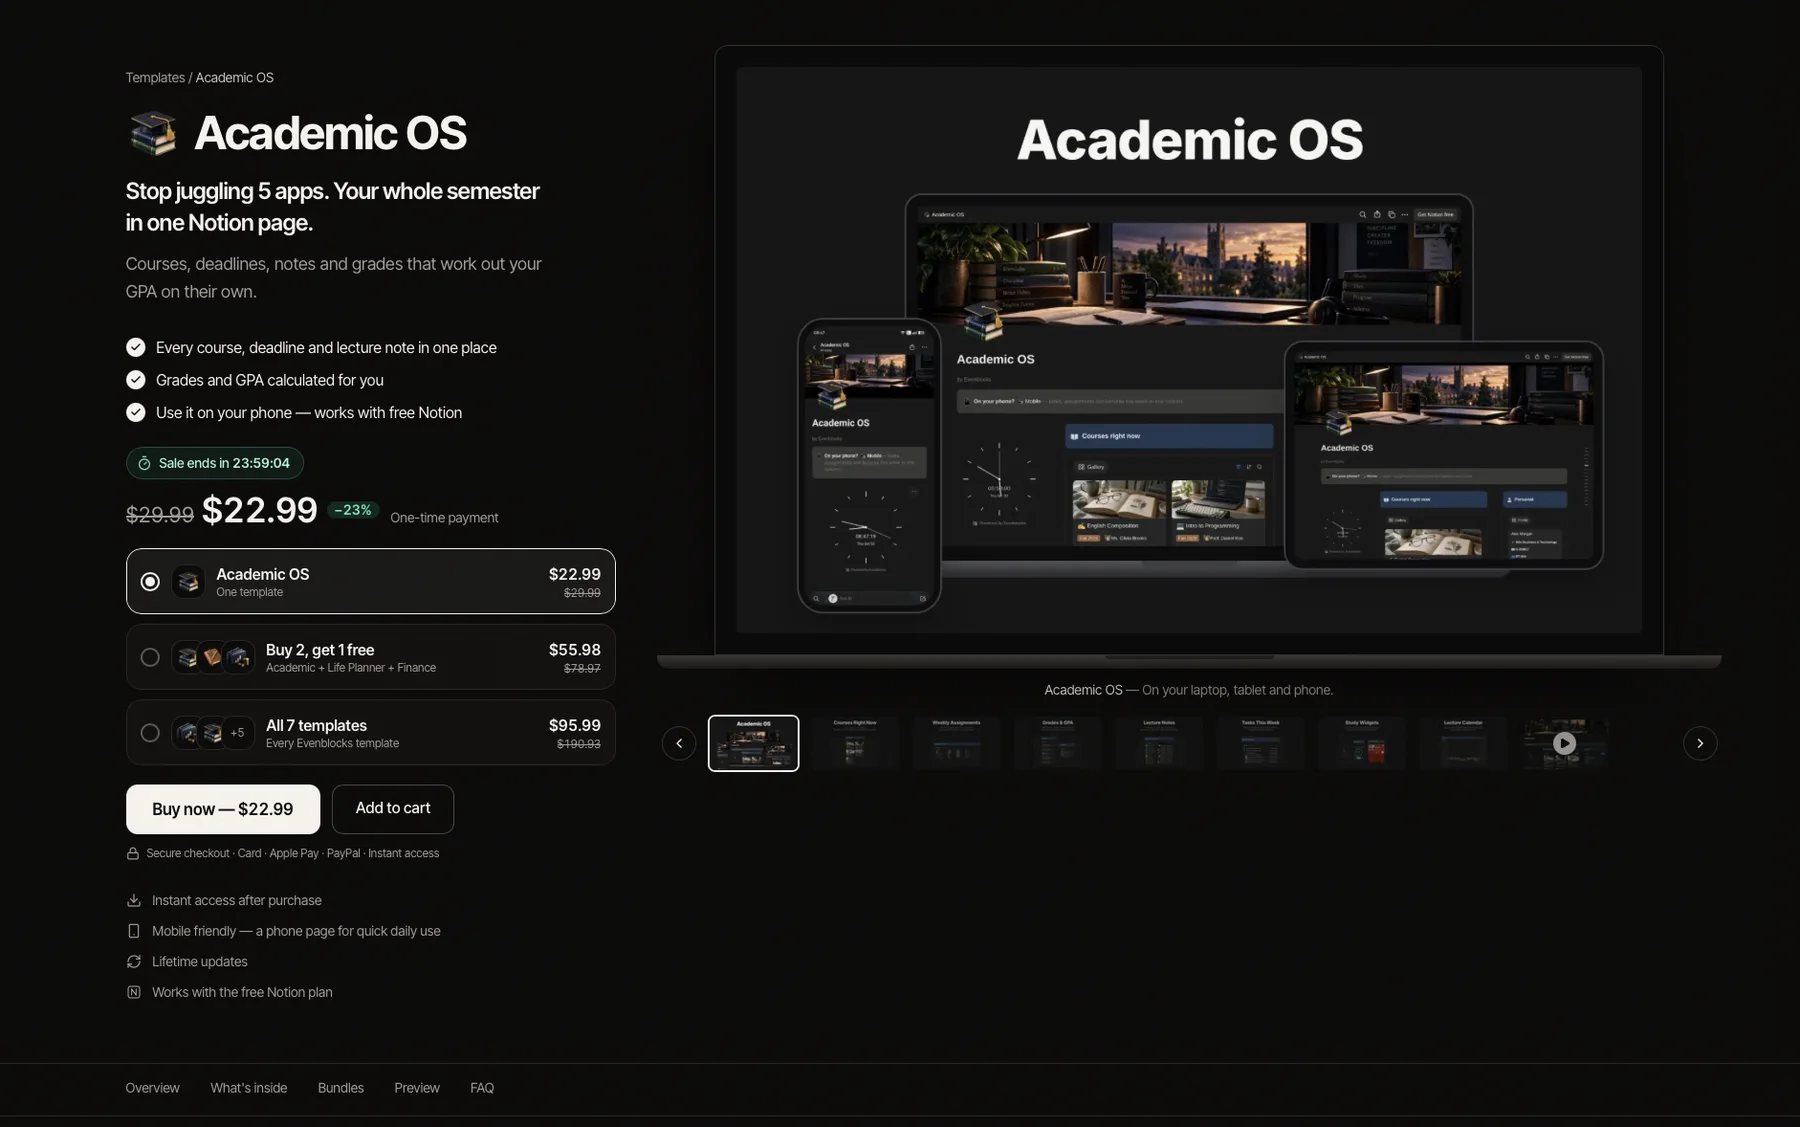1800x1127 pixels.
Task: Advance to the next gallery image
Action: (1700, 743)
